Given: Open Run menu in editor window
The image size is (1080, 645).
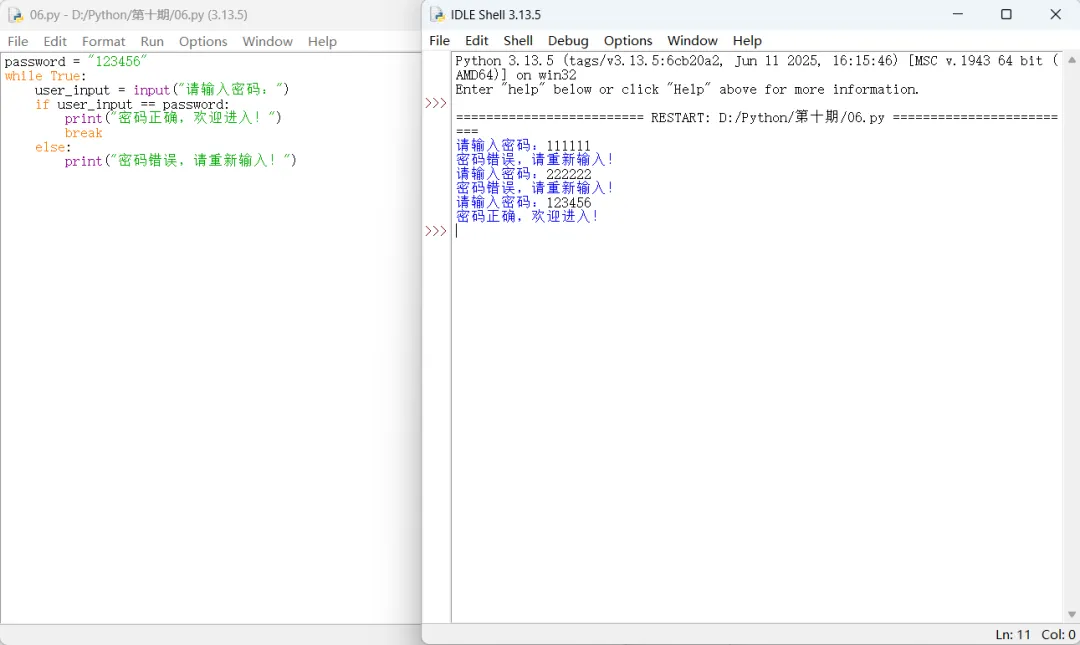Looking at the screenshot, I should point(152,41).
